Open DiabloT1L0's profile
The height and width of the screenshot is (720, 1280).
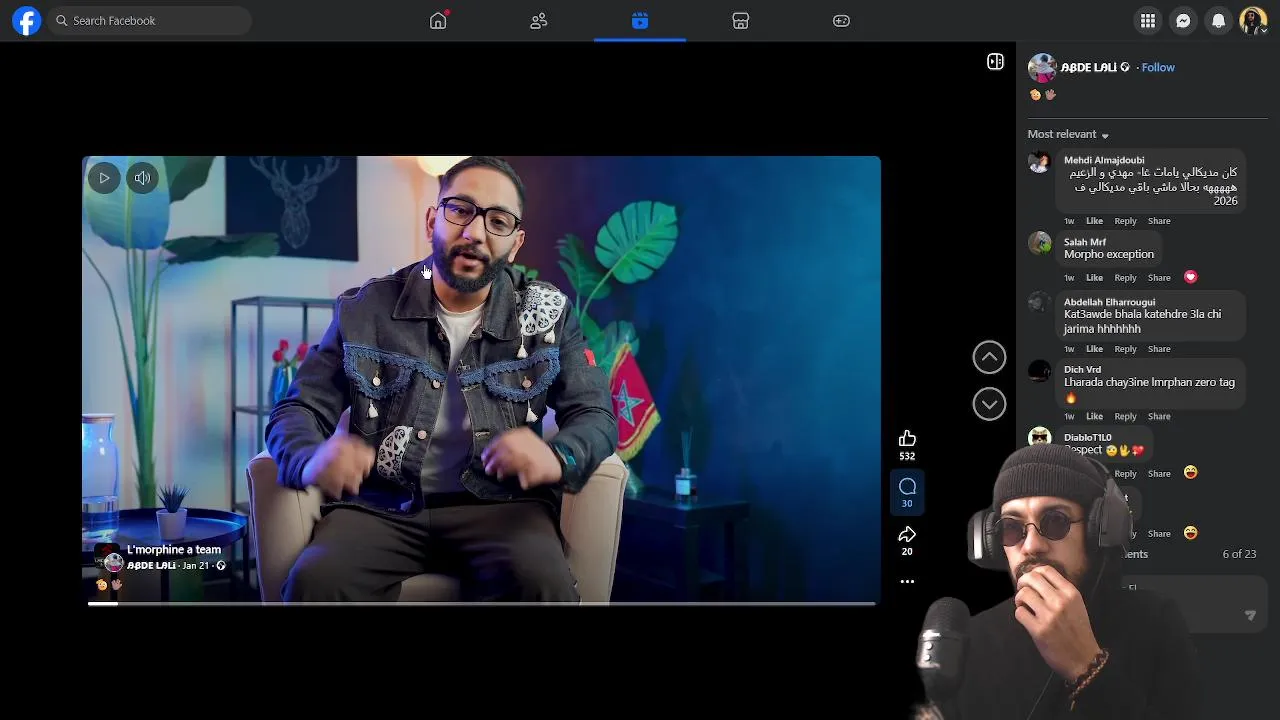pyautogui.click(x=1088, y=438)
